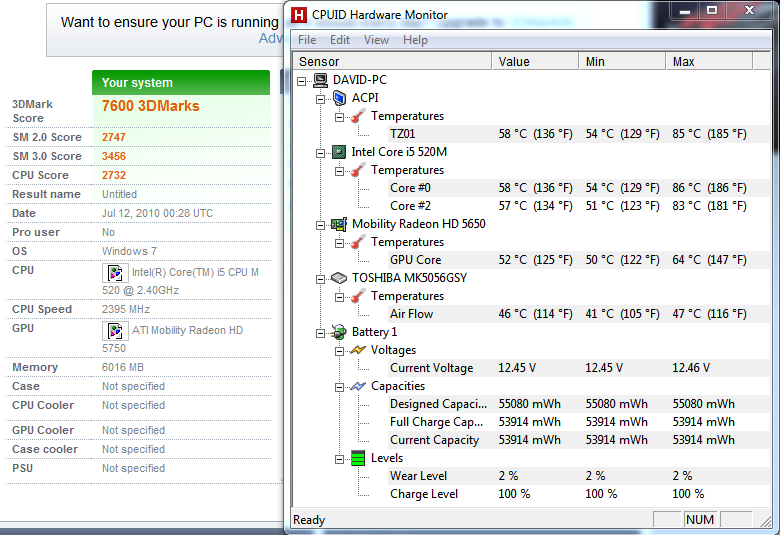Click the Min column header
The image size is (780, 535).
point(622,61)
